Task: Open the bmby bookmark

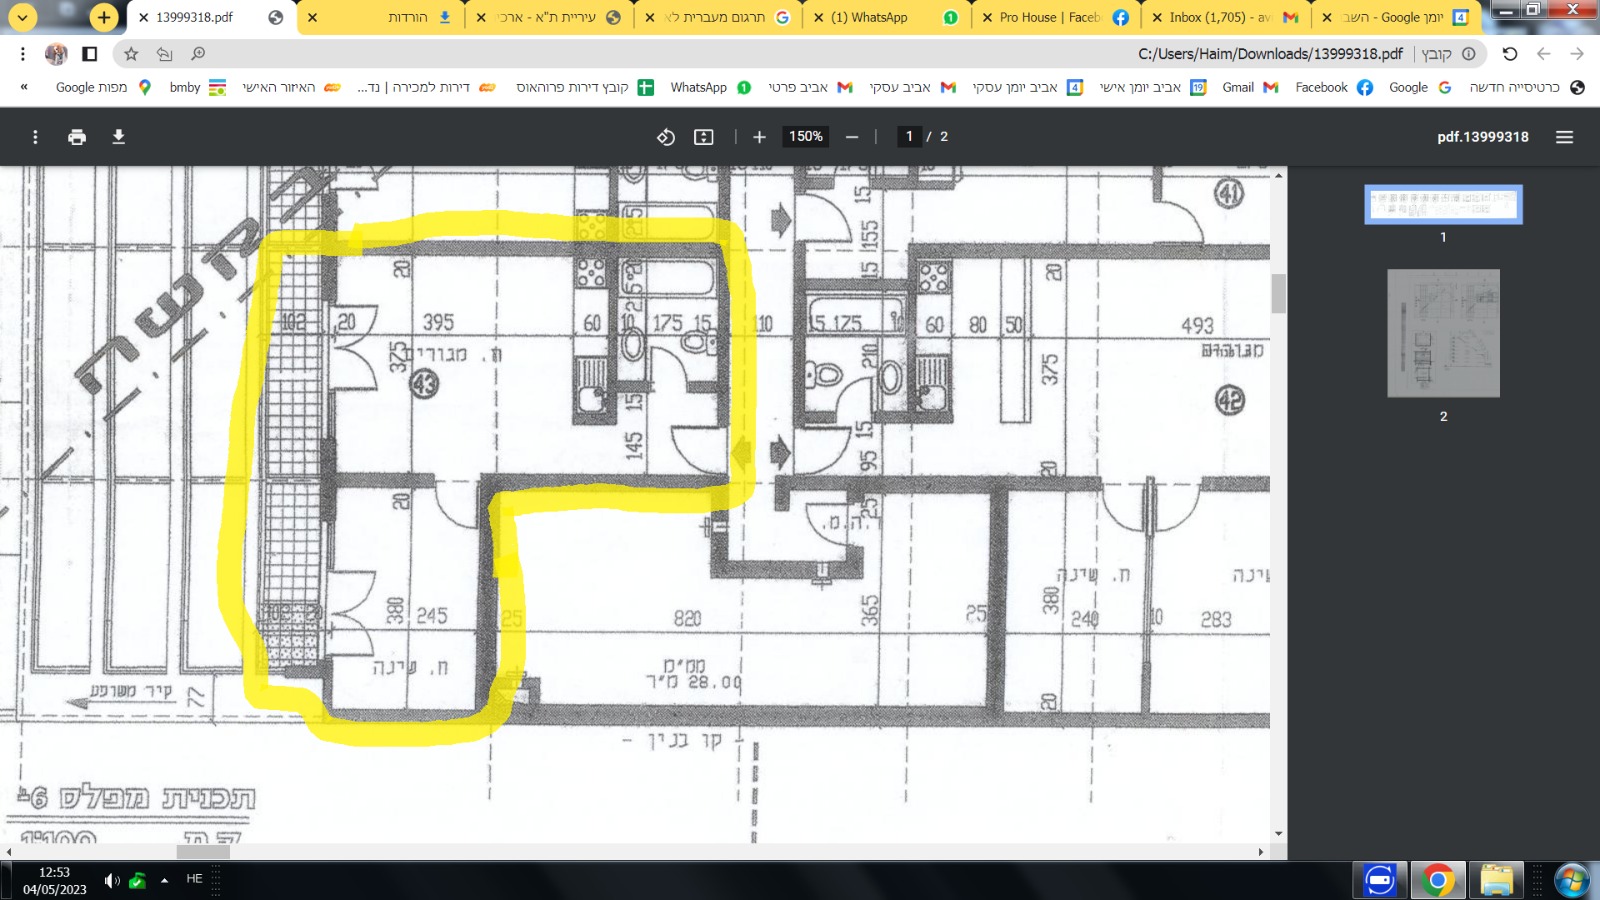Action: point(197,88)
